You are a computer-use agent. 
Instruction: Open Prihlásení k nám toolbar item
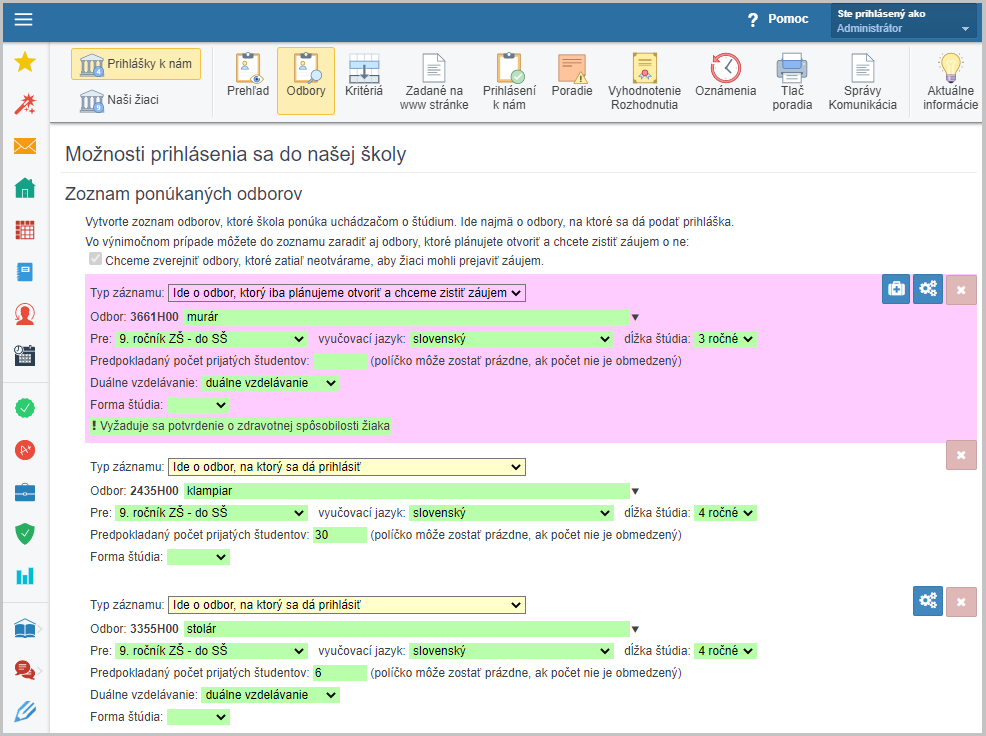click(509, 82)
